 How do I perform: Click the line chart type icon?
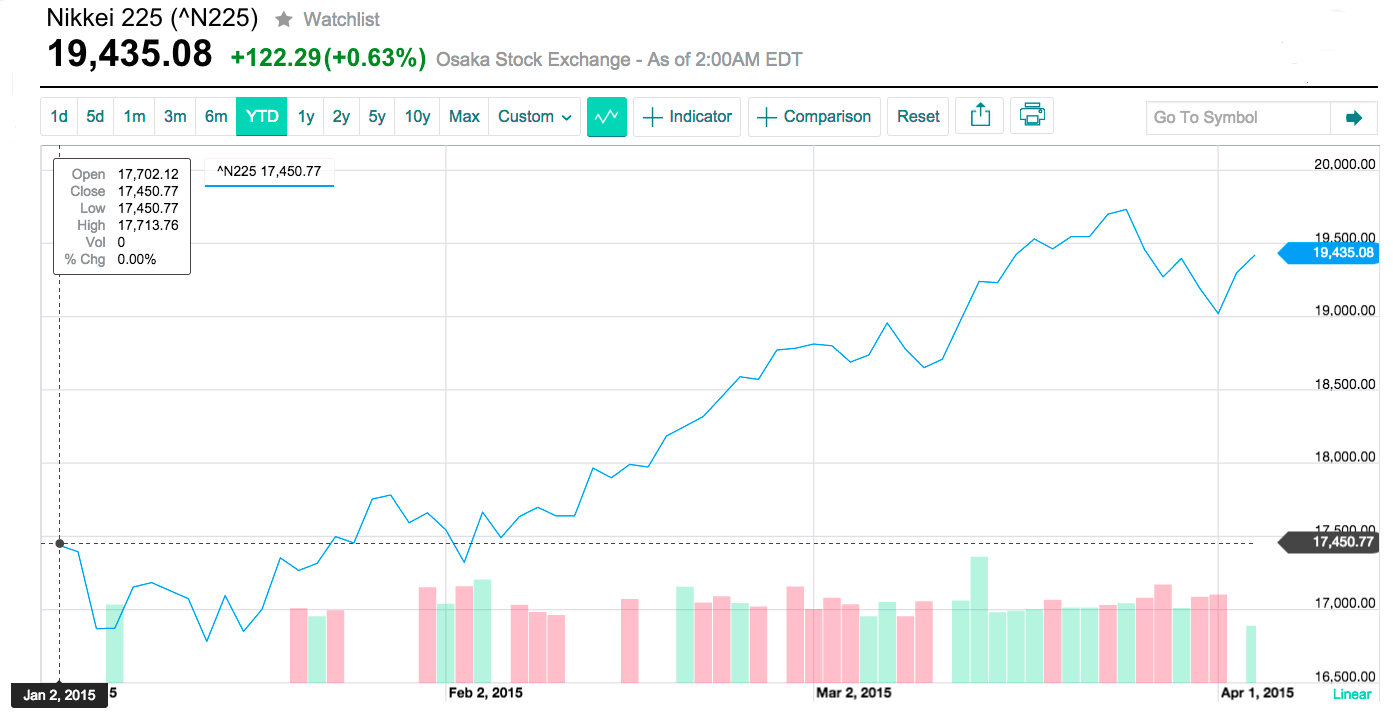(607, 117)
